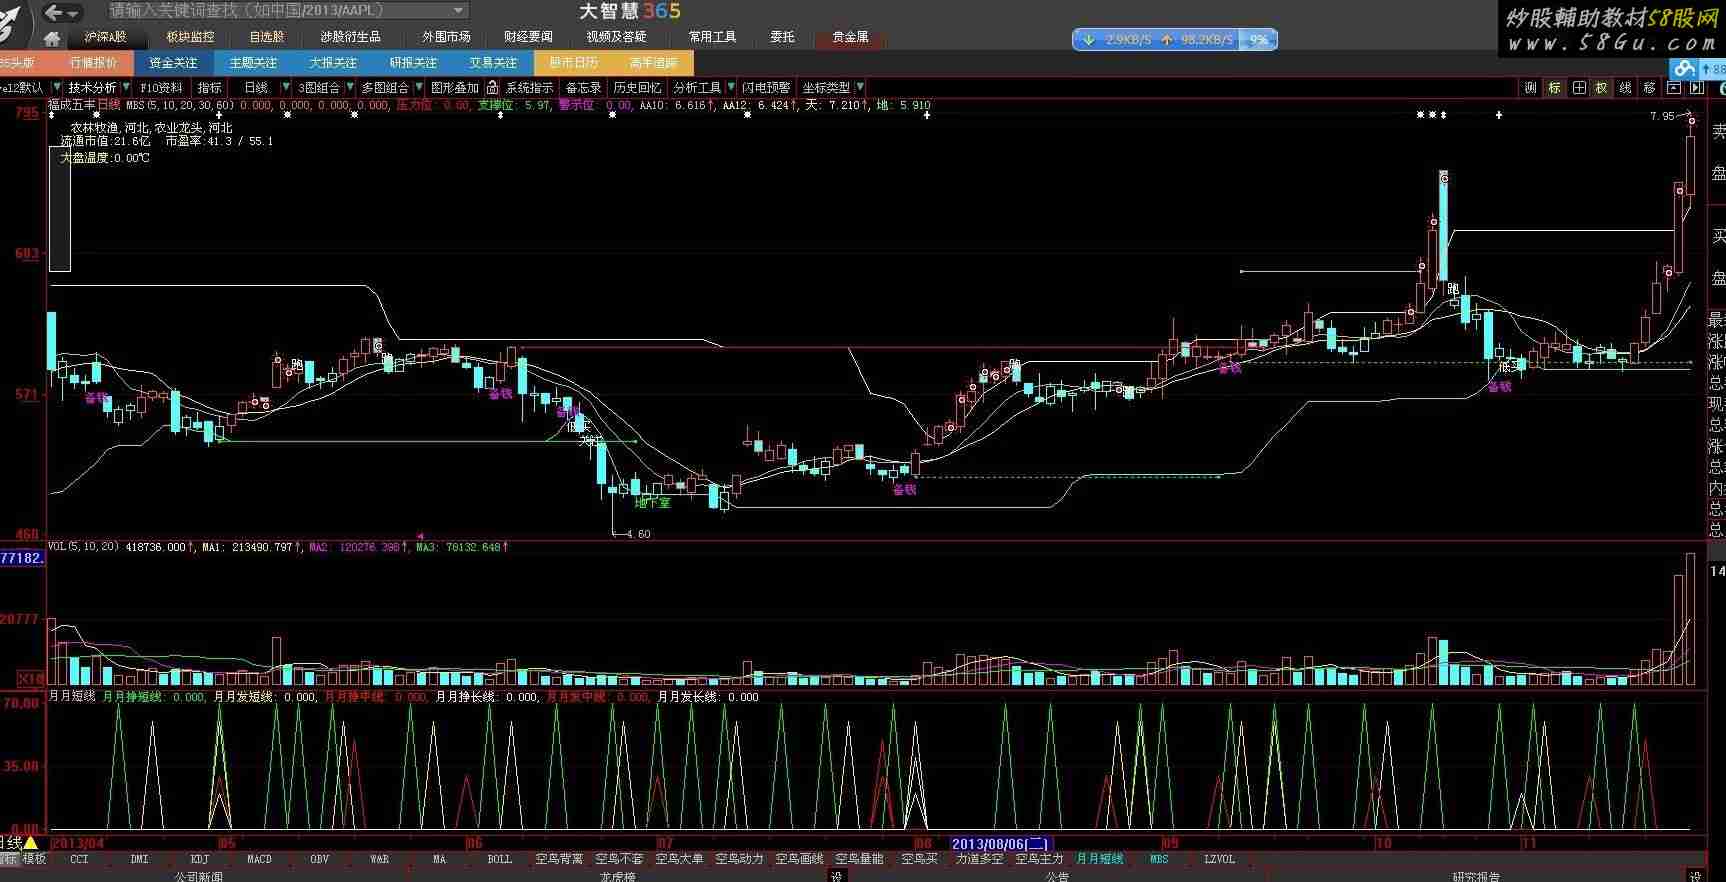This screenshot has width=1726, height=882.
Task: Expand the 坐标类型 dropdown arrow
Action: click(x=860, y=88)
